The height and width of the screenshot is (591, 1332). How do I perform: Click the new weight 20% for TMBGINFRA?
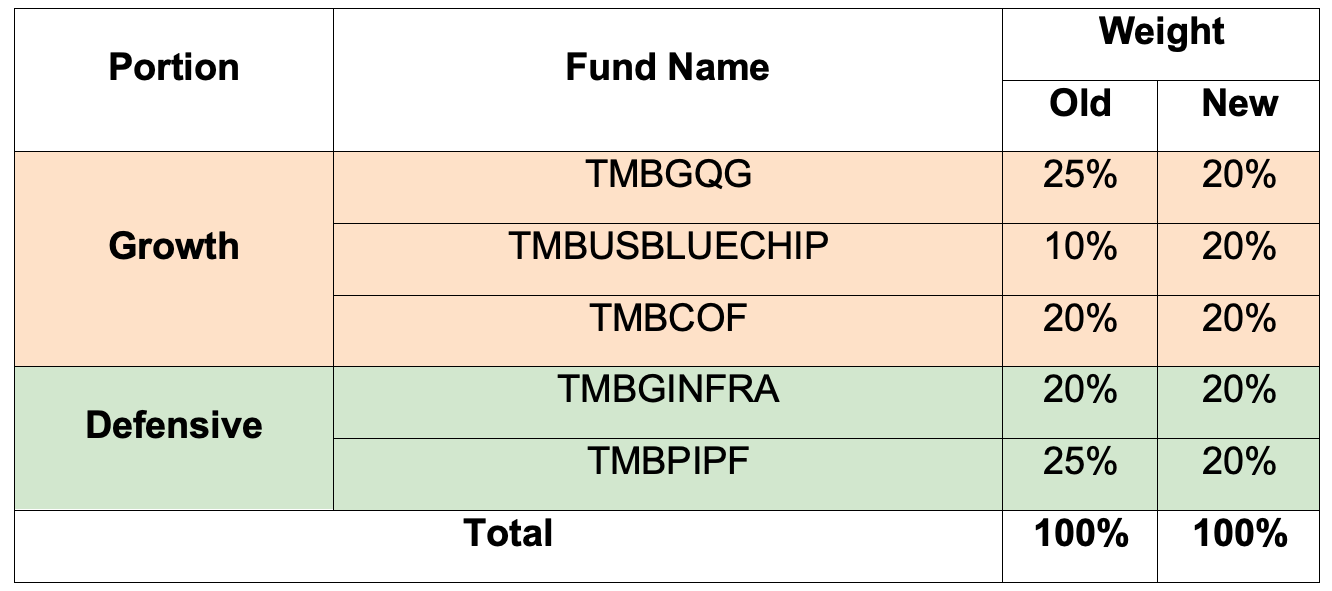1239,389
